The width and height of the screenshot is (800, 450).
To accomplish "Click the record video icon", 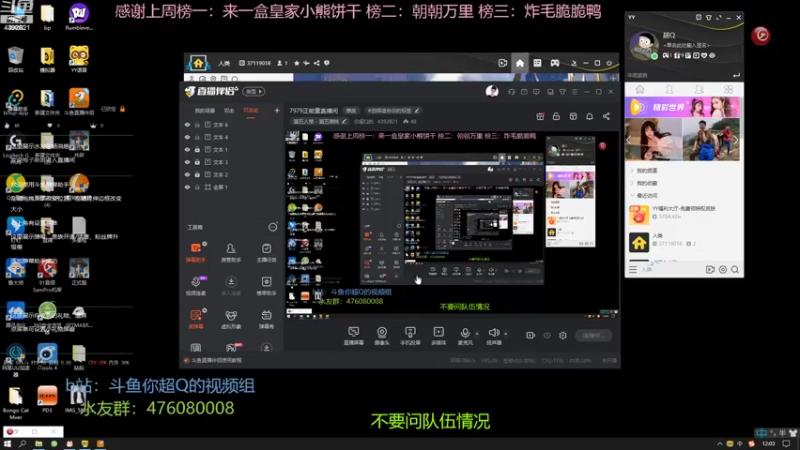I will point(531,335).
